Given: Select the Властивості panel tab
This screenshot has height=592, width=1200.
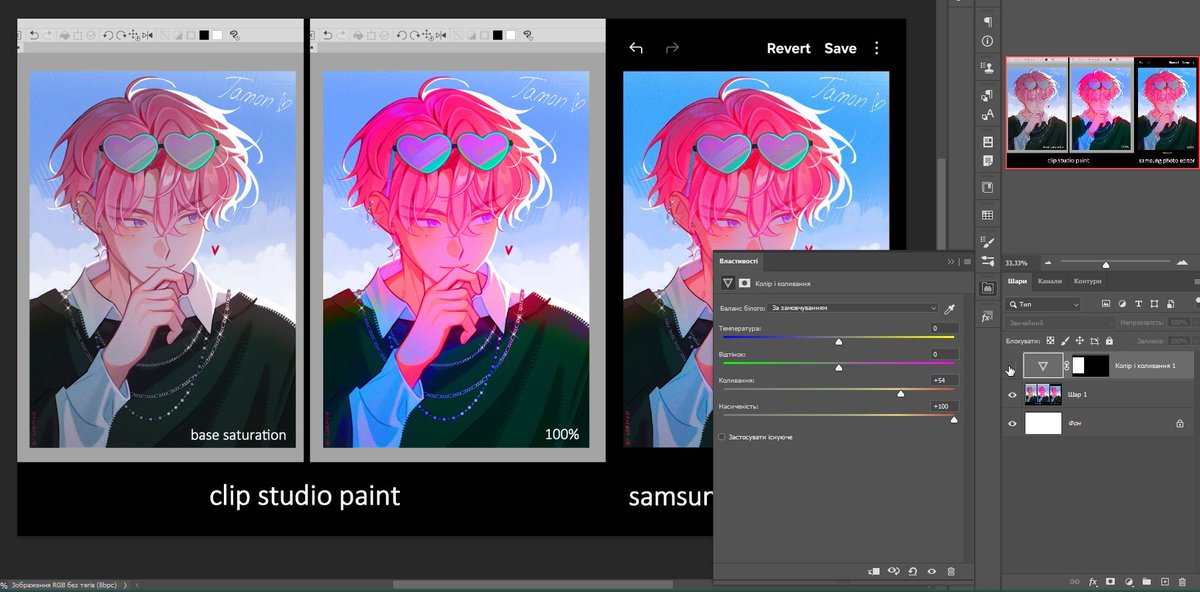Looking at the screenshot, I should (x=738, y=261).
